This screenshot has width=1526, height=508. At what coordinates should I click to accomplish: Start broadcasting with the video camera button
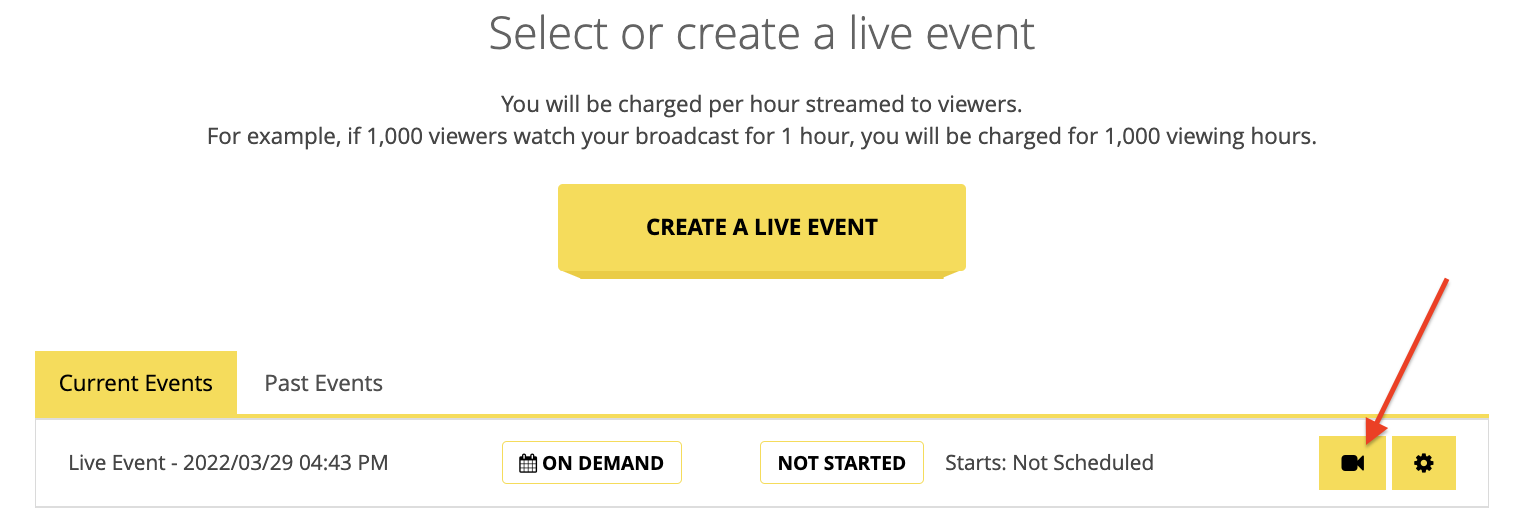point(1352,463)
